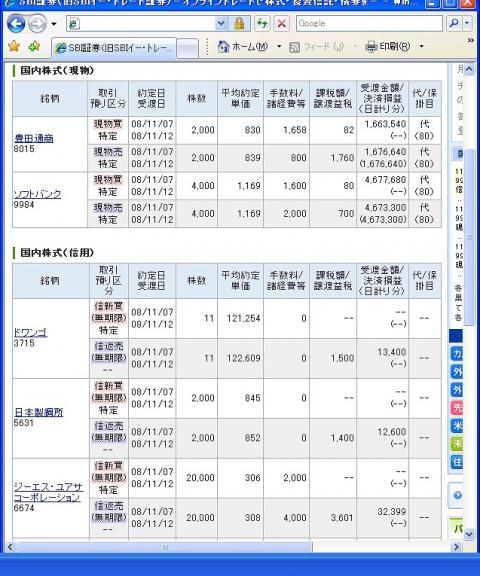Click the green 米 sidebar icon

(456, 444)
